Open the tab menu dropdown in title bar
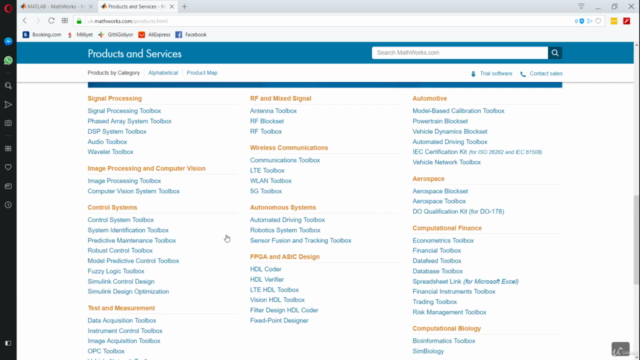This screenshot has height=360, width=640. click(x=581, y=6)
